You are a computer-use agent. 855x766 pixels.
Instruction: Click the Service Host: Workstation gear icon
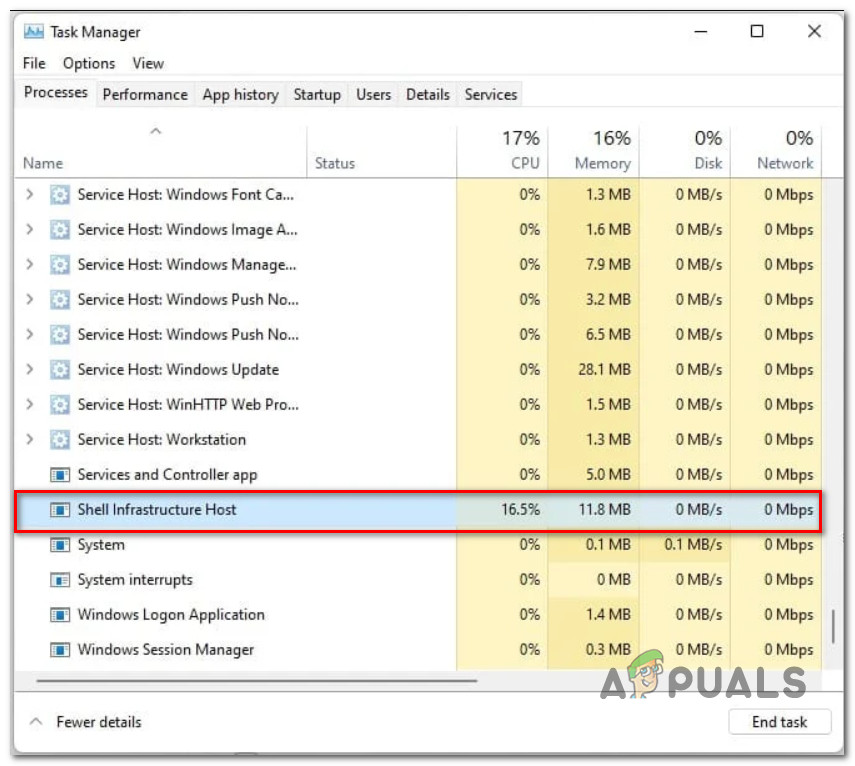pos(60,440)
